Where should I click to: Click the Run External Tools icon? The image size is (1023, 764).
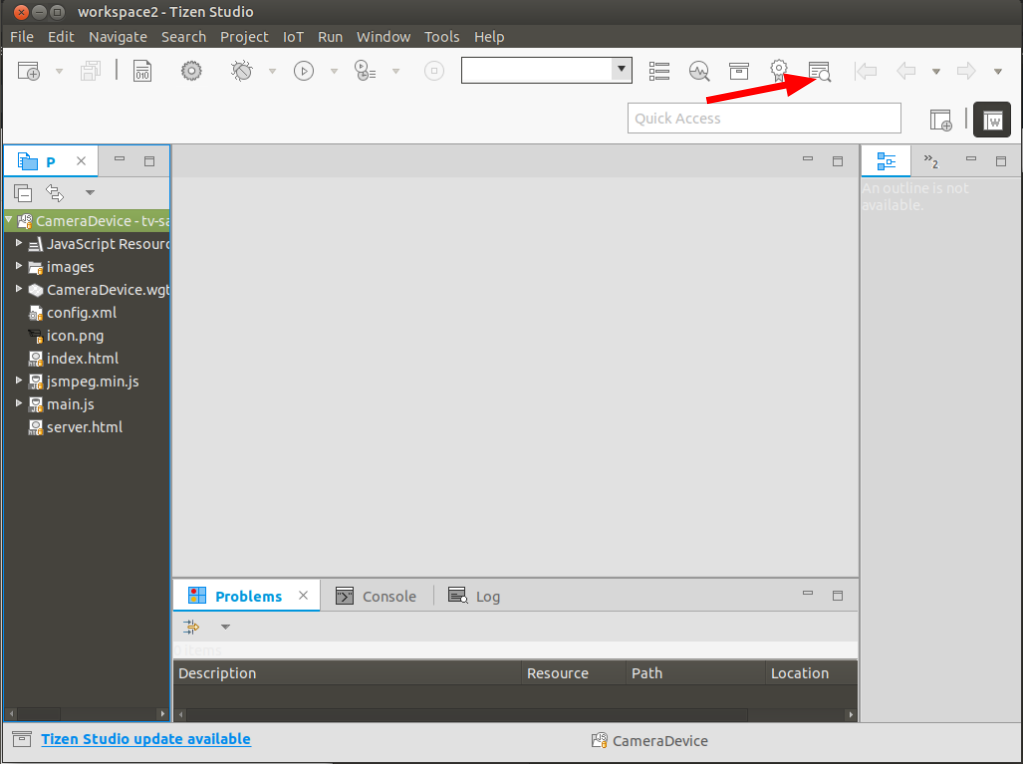pos(365,70)
